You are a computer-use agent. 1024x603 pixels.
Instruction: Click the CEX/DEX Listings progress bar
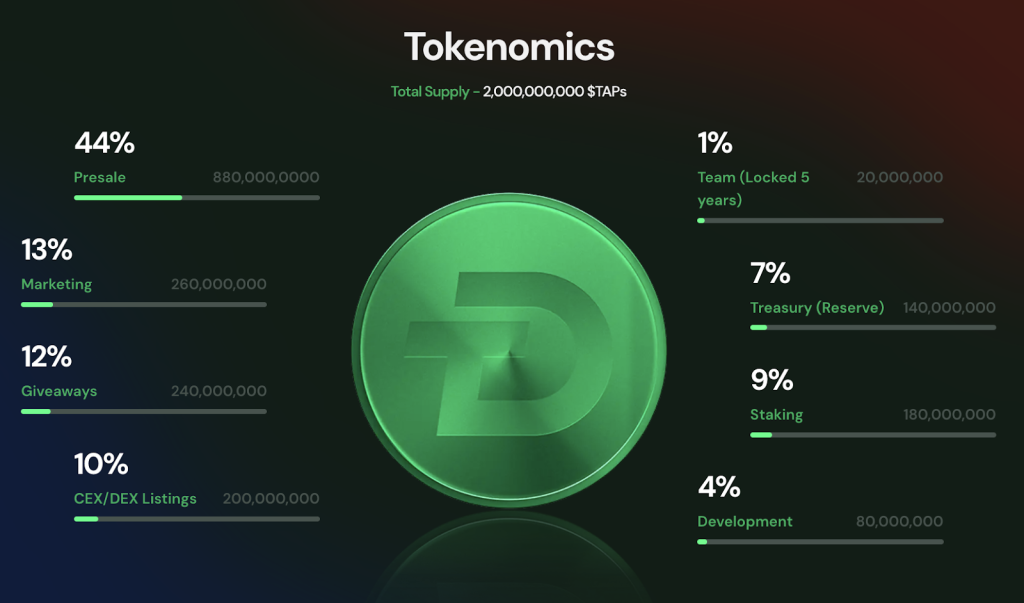point(197,518)
